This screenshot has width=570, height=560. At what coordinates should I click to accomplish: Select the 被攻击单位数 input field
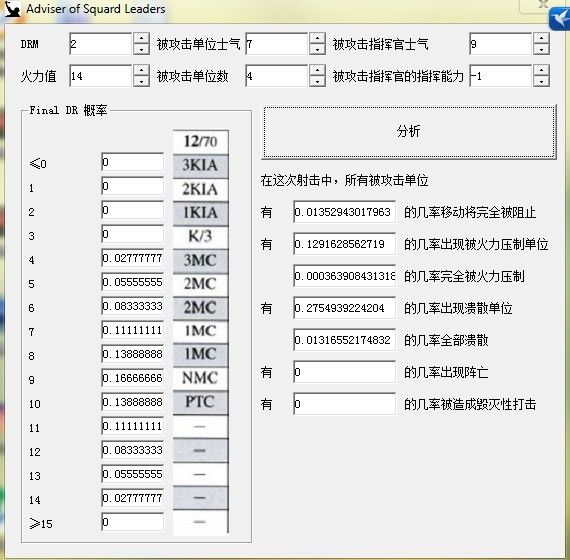point(277,76)
